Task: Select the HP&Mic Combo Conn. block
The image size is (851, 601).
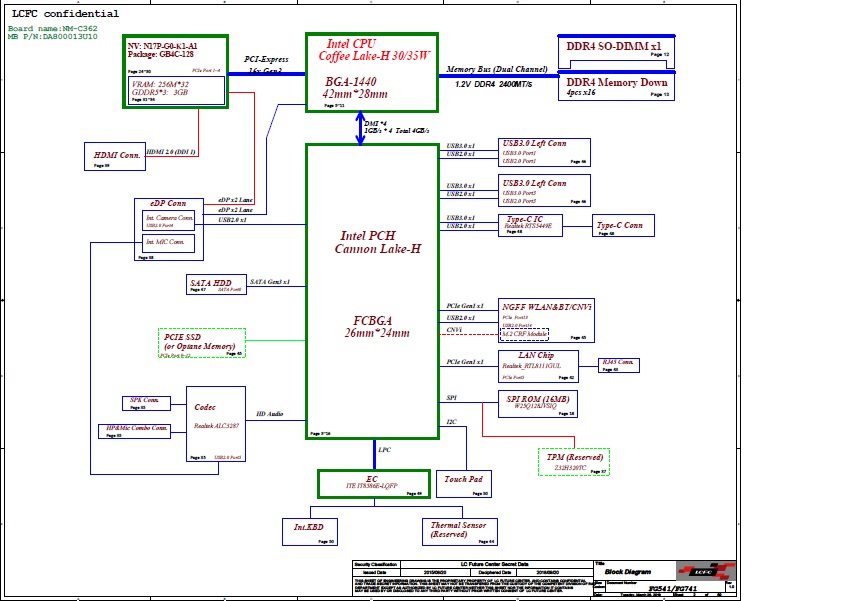Action: tap(135, 431)
